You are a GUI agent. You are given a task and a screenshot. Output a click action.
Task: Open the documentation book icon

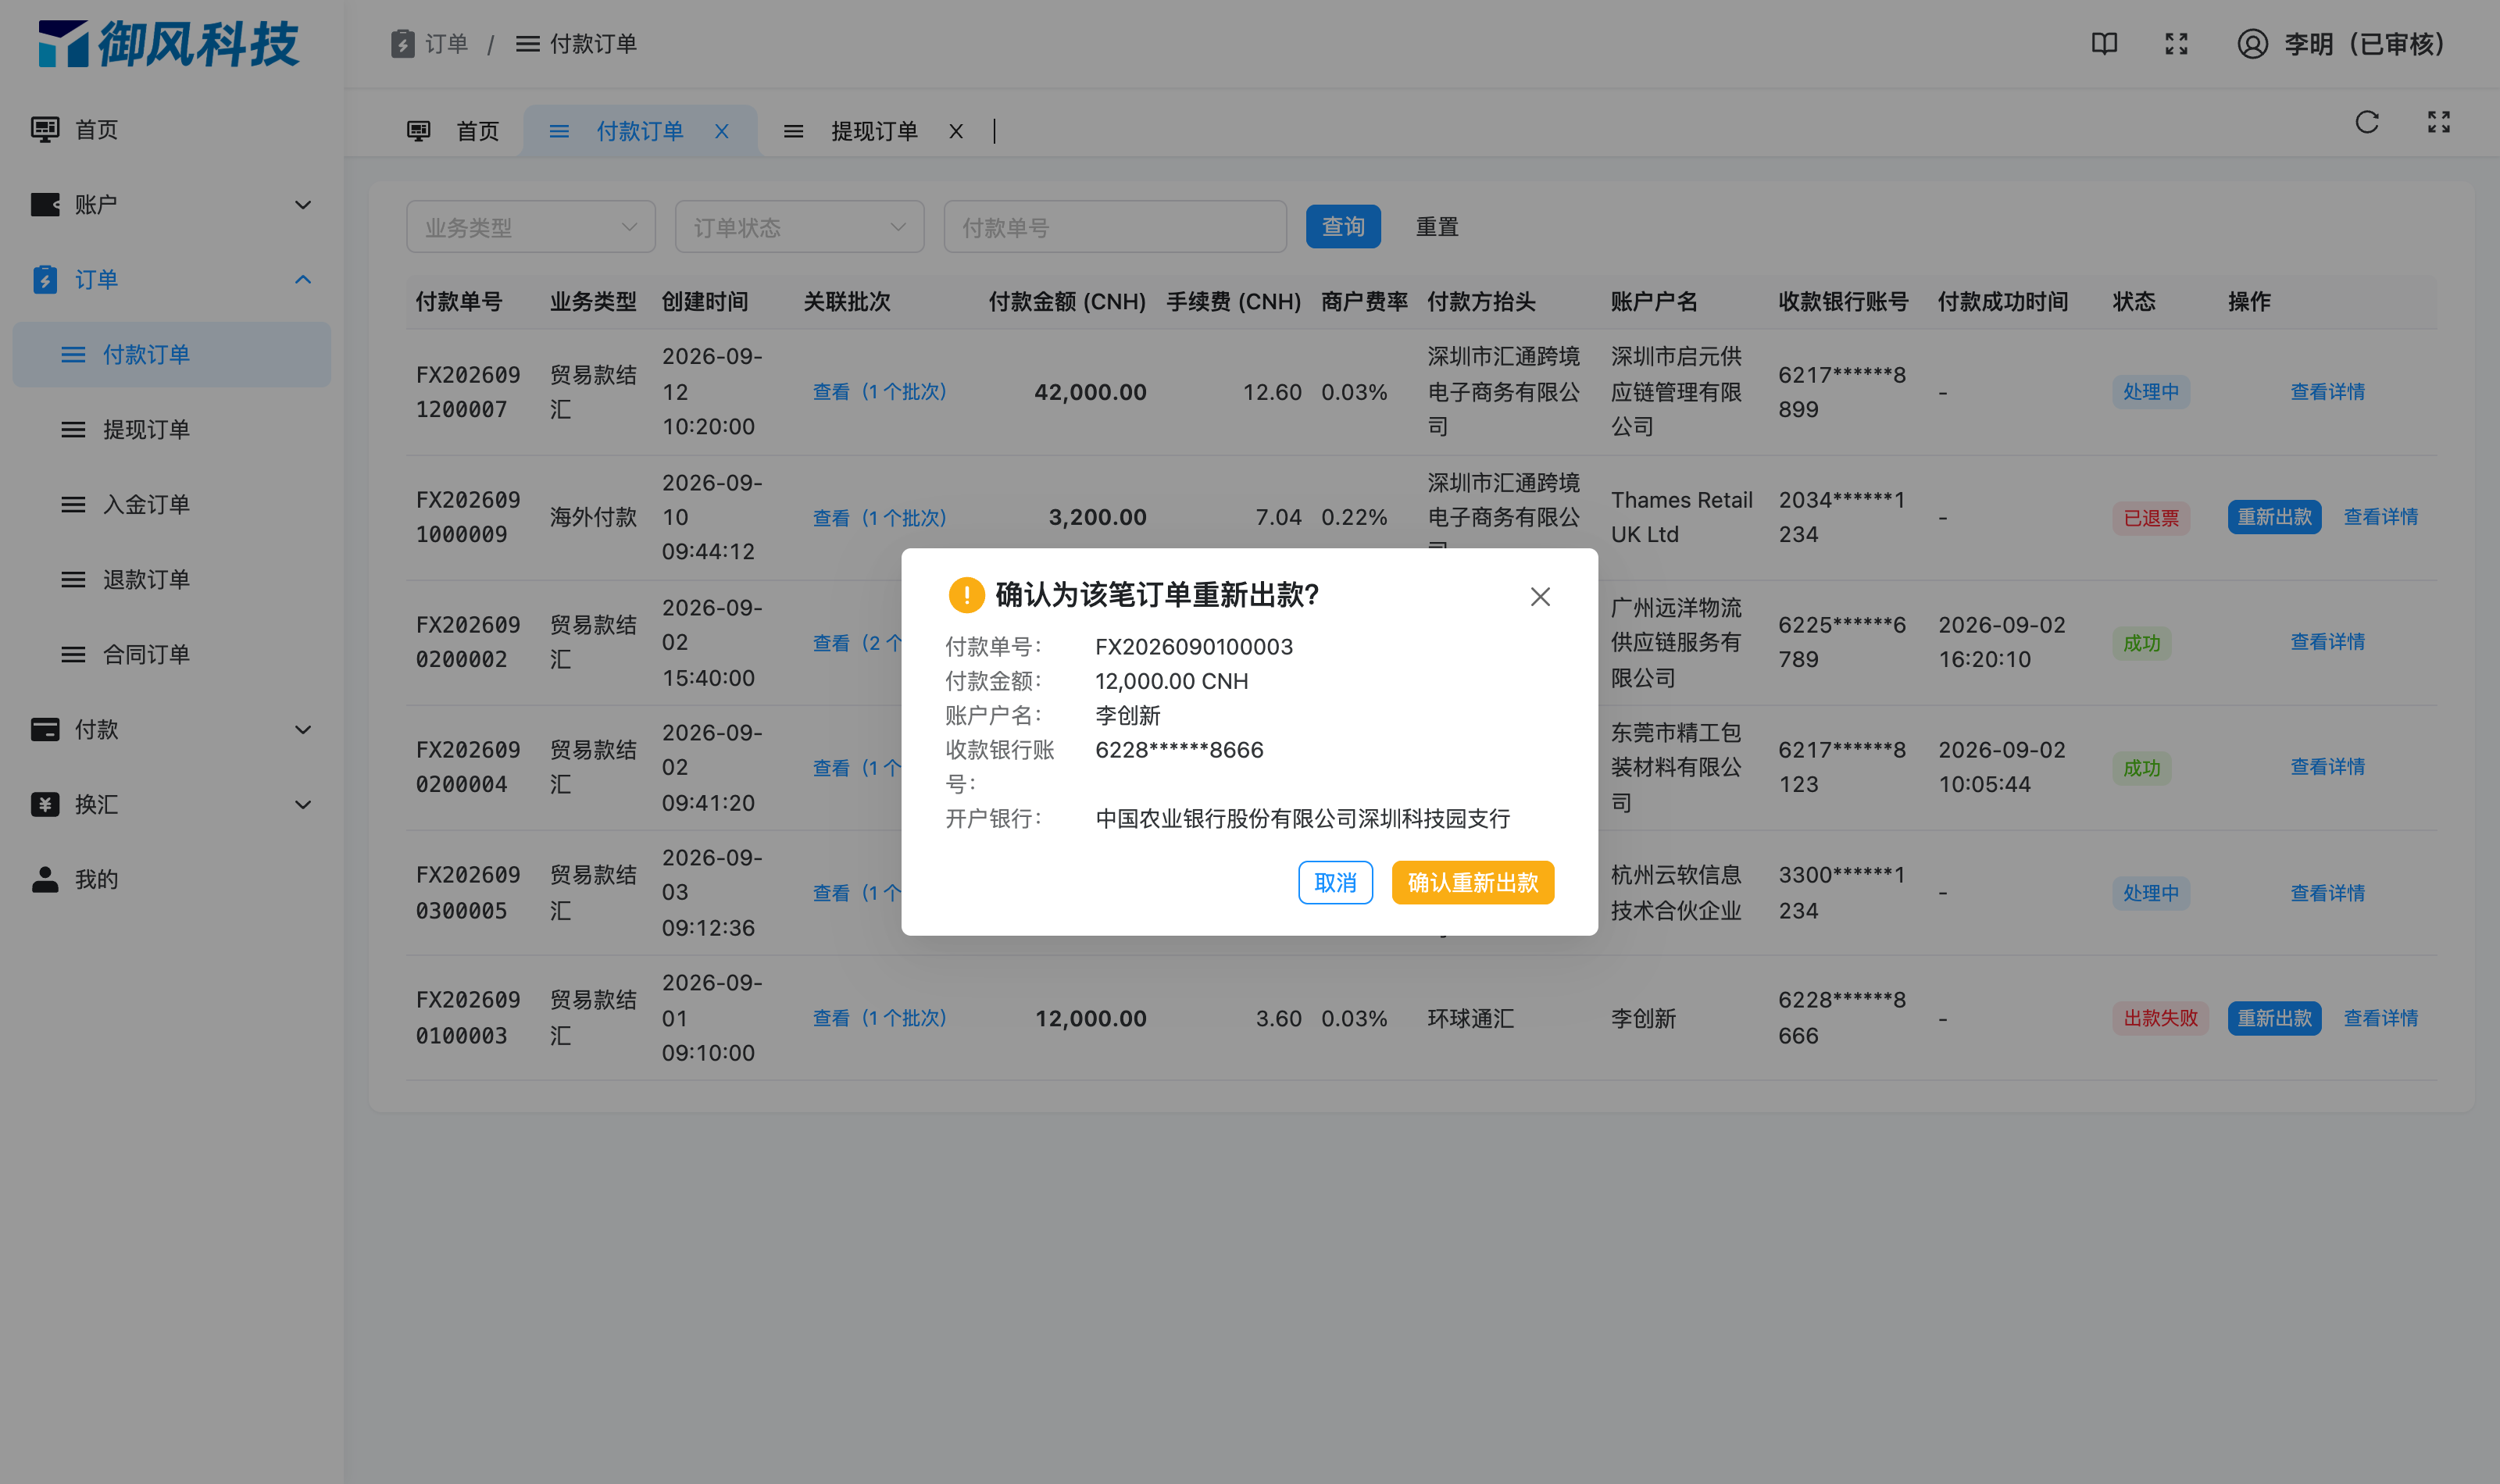point(2104,44)
